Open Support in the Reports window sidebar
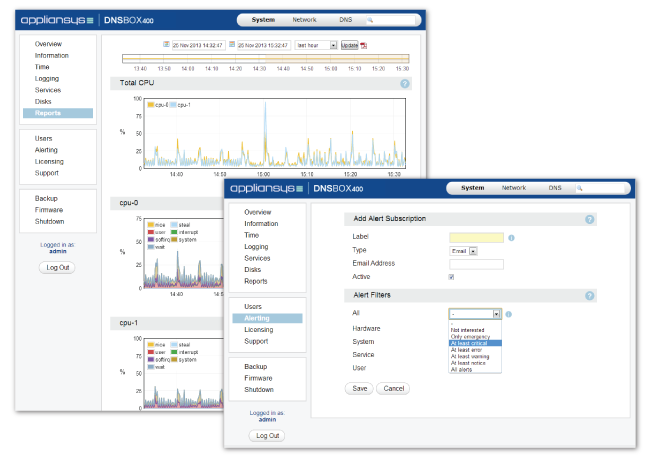The height and width of the screenshot is (473, 650). (46, 173)
